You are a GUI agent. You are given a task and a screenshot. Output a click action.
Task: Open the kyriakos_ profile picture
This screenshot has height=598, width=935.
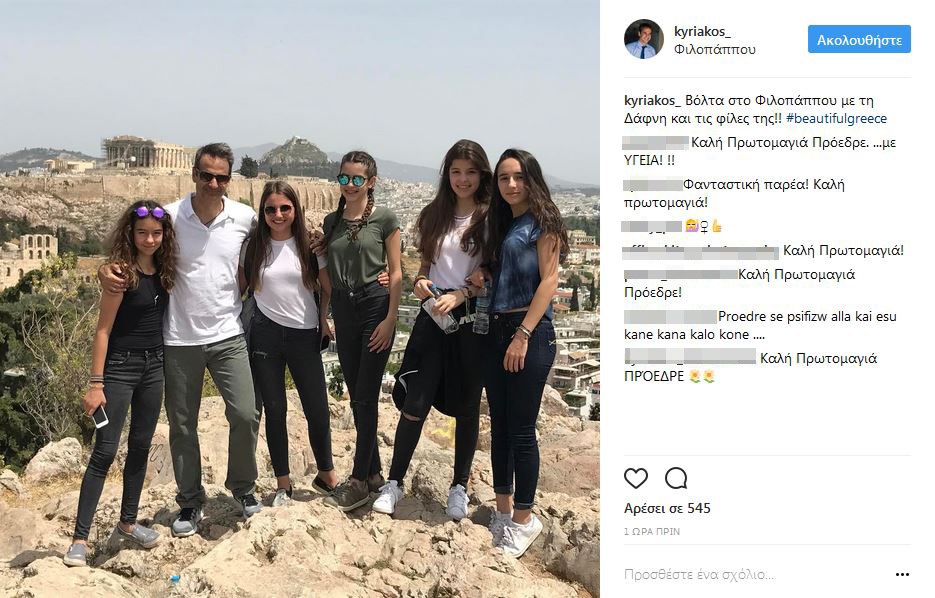(643, 39)
